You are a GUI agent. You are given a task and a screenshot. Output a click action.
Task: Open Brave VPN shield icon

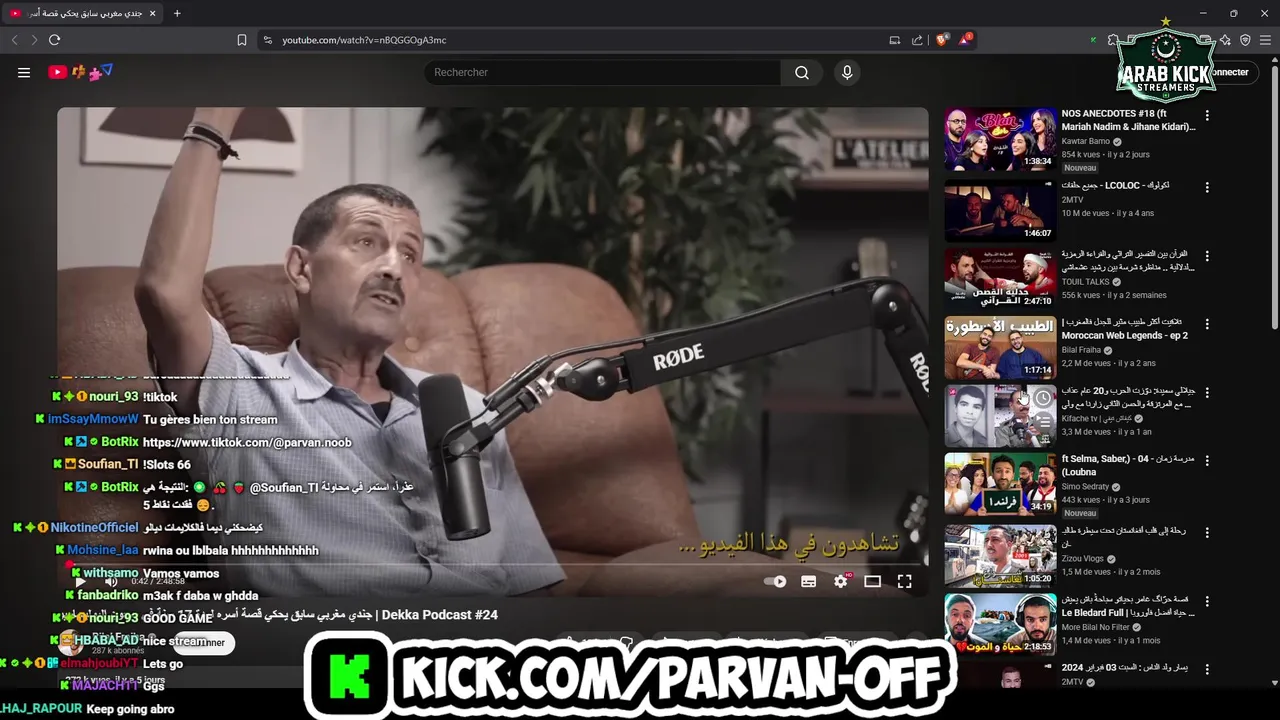1245,40
